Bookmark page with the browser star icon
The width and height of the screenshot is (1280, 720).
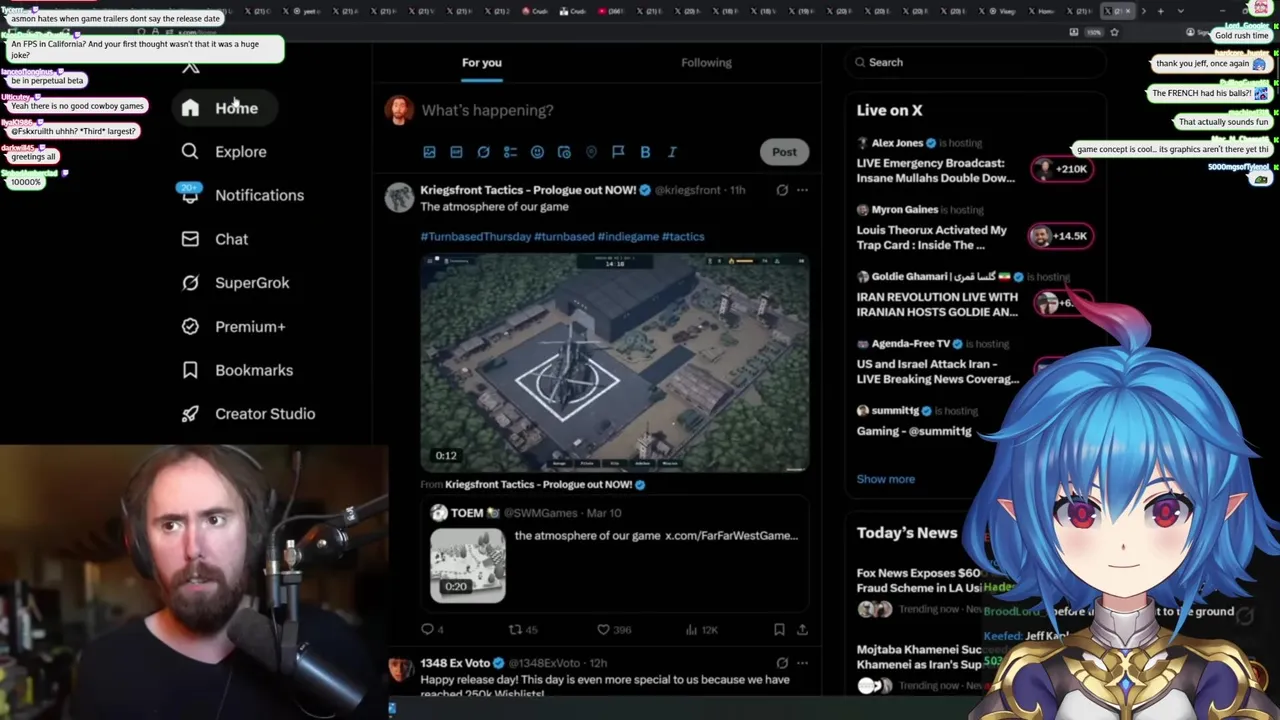1114,32
